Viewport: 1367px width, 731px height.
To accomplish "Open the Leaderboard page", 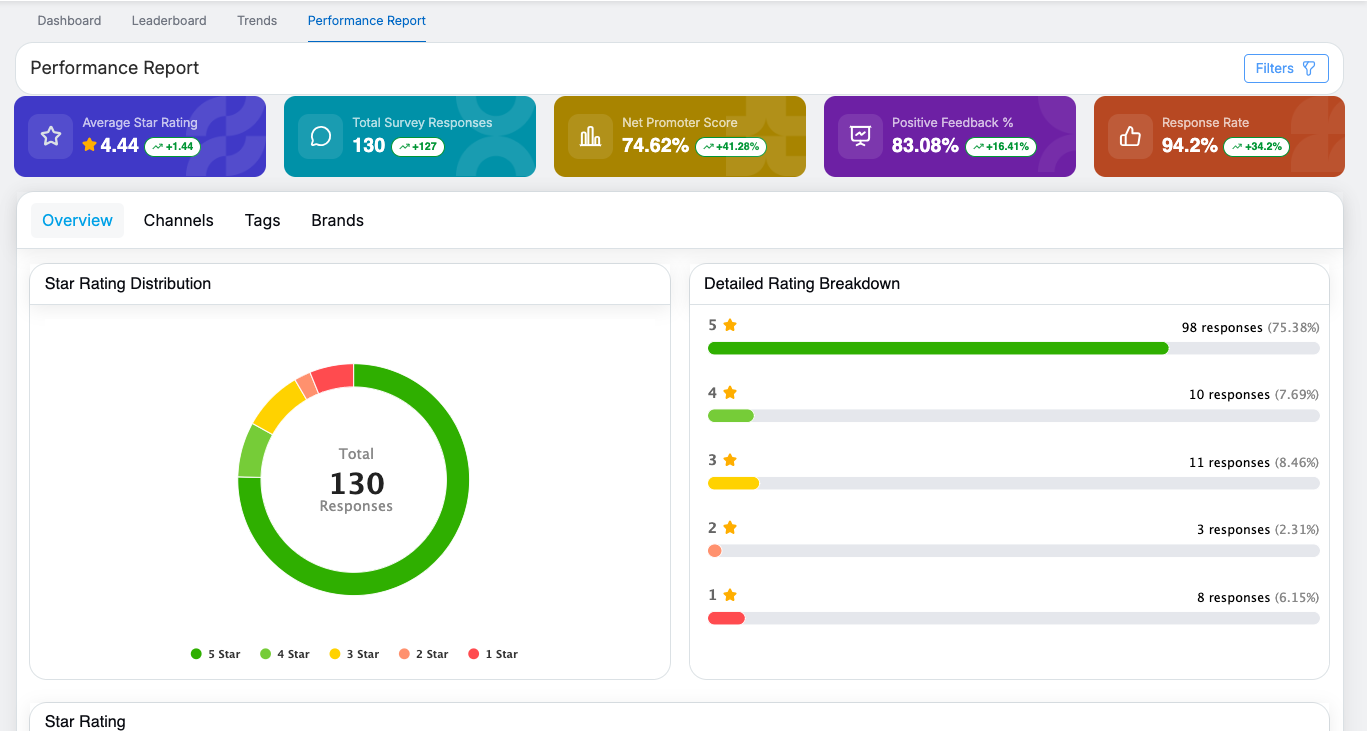I will (x=169, y=20).
